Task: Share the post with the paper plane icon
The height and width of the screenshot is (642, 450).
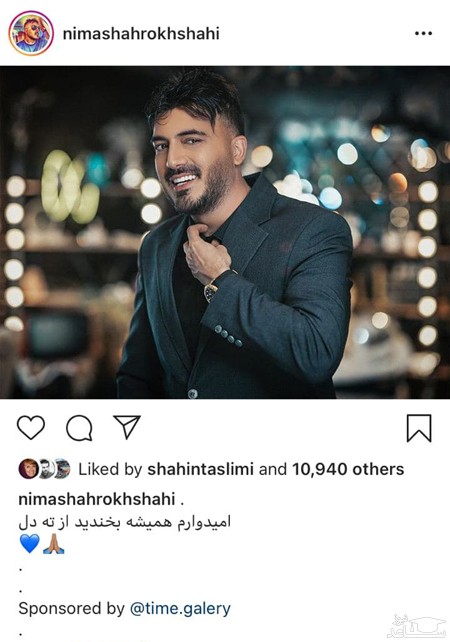Action: tap(127, 427)
